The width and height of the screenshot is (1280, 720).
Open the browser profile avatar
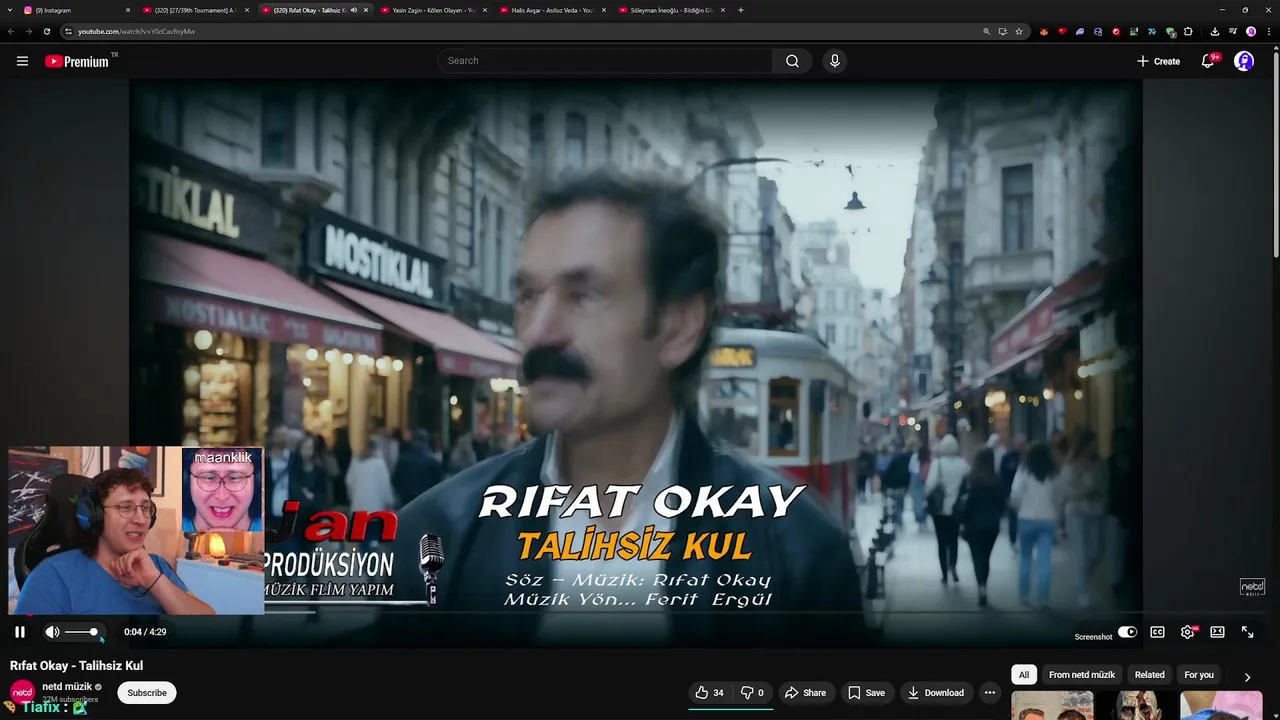pyautogui.click(x=1251, y=31)
